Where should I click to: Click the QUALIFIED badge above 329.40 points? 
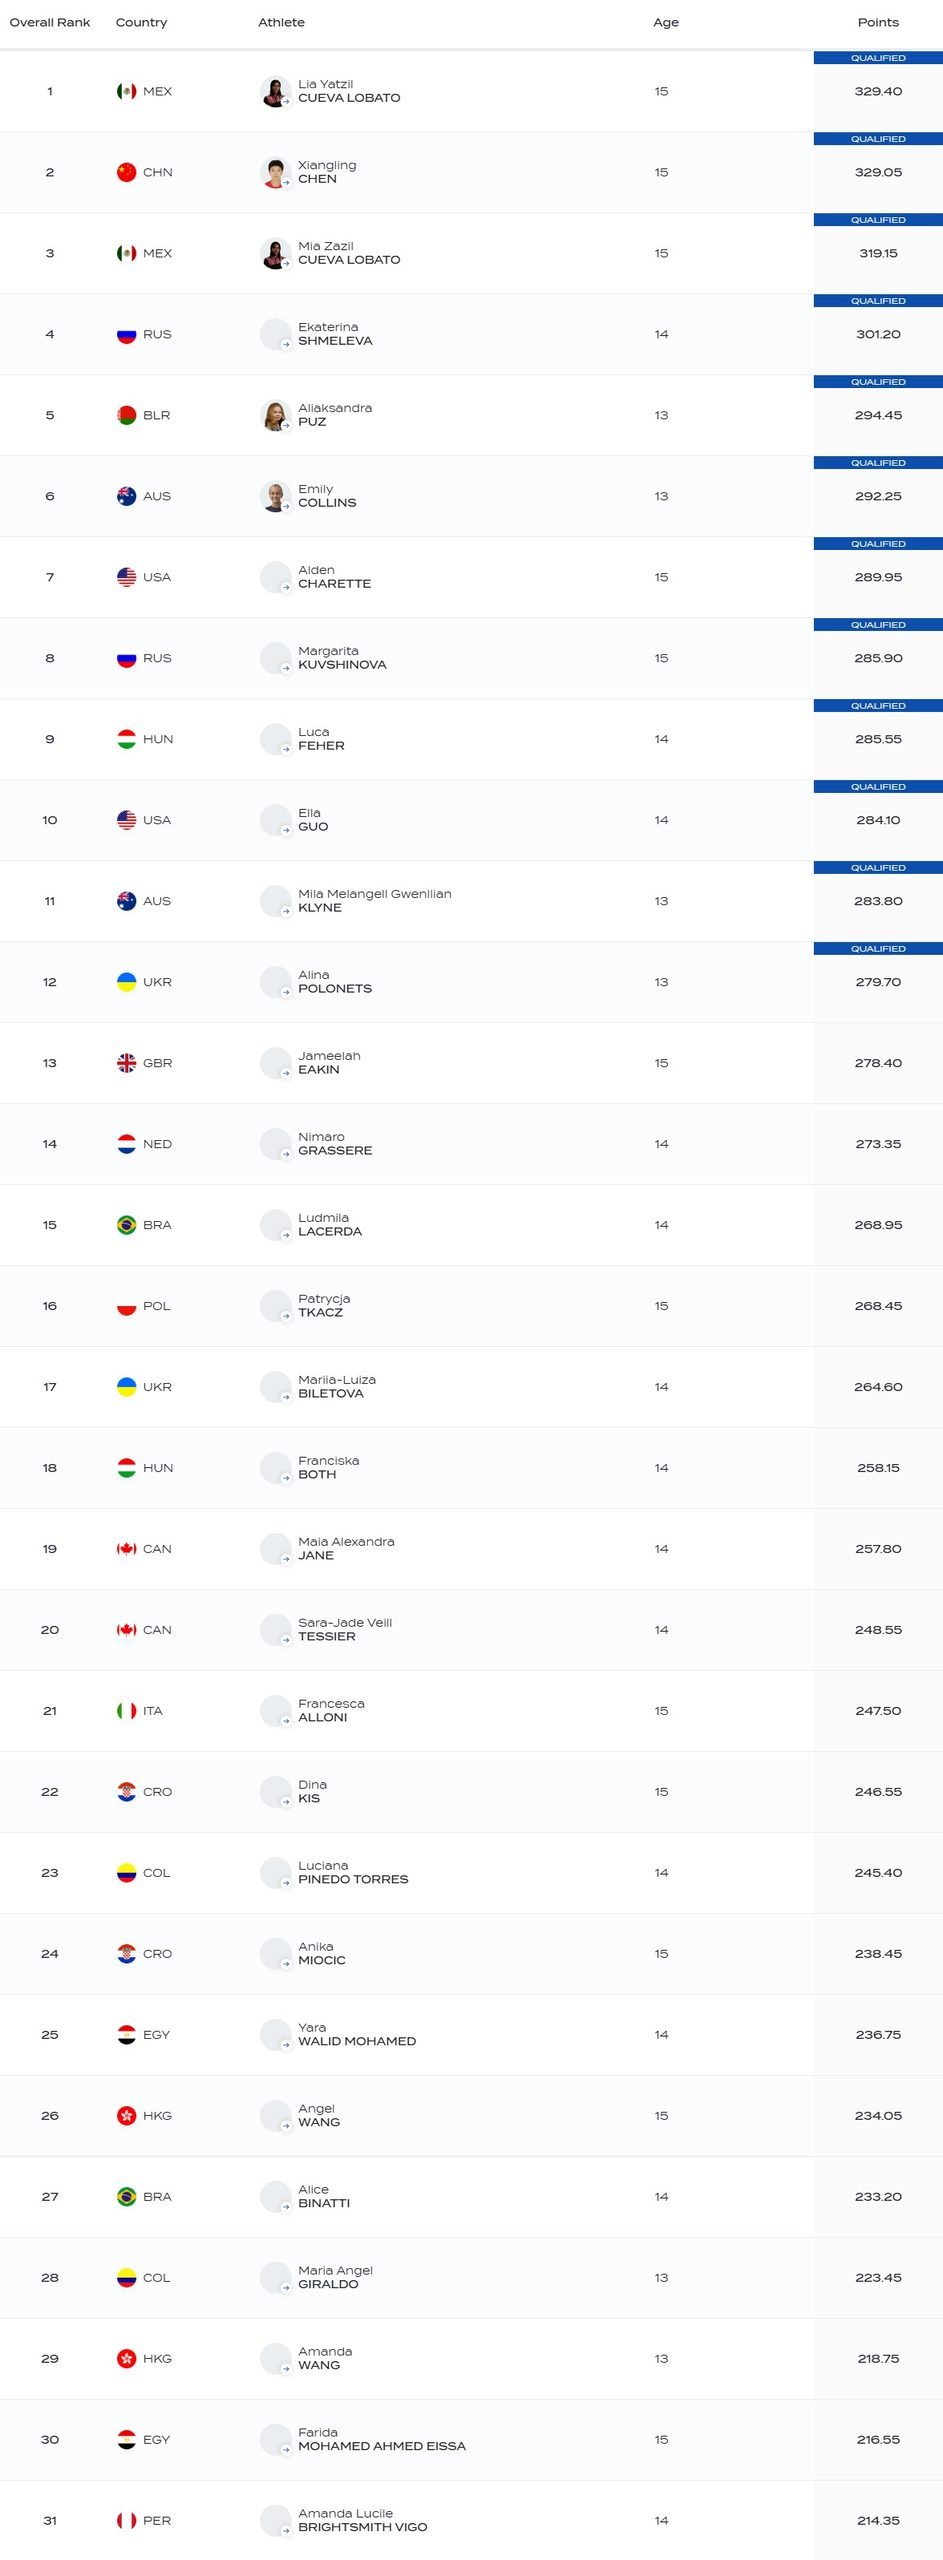click(878, 58)
